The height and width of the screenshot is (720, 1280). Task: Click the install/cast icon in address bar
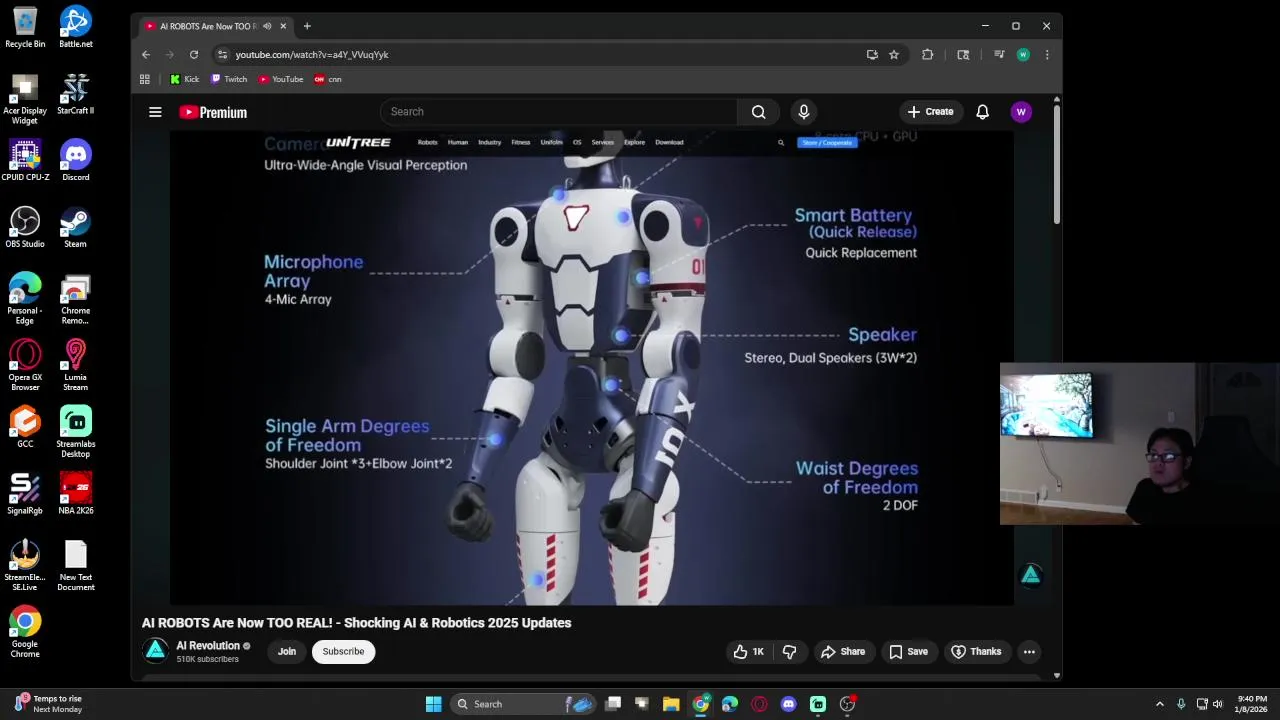872,55
